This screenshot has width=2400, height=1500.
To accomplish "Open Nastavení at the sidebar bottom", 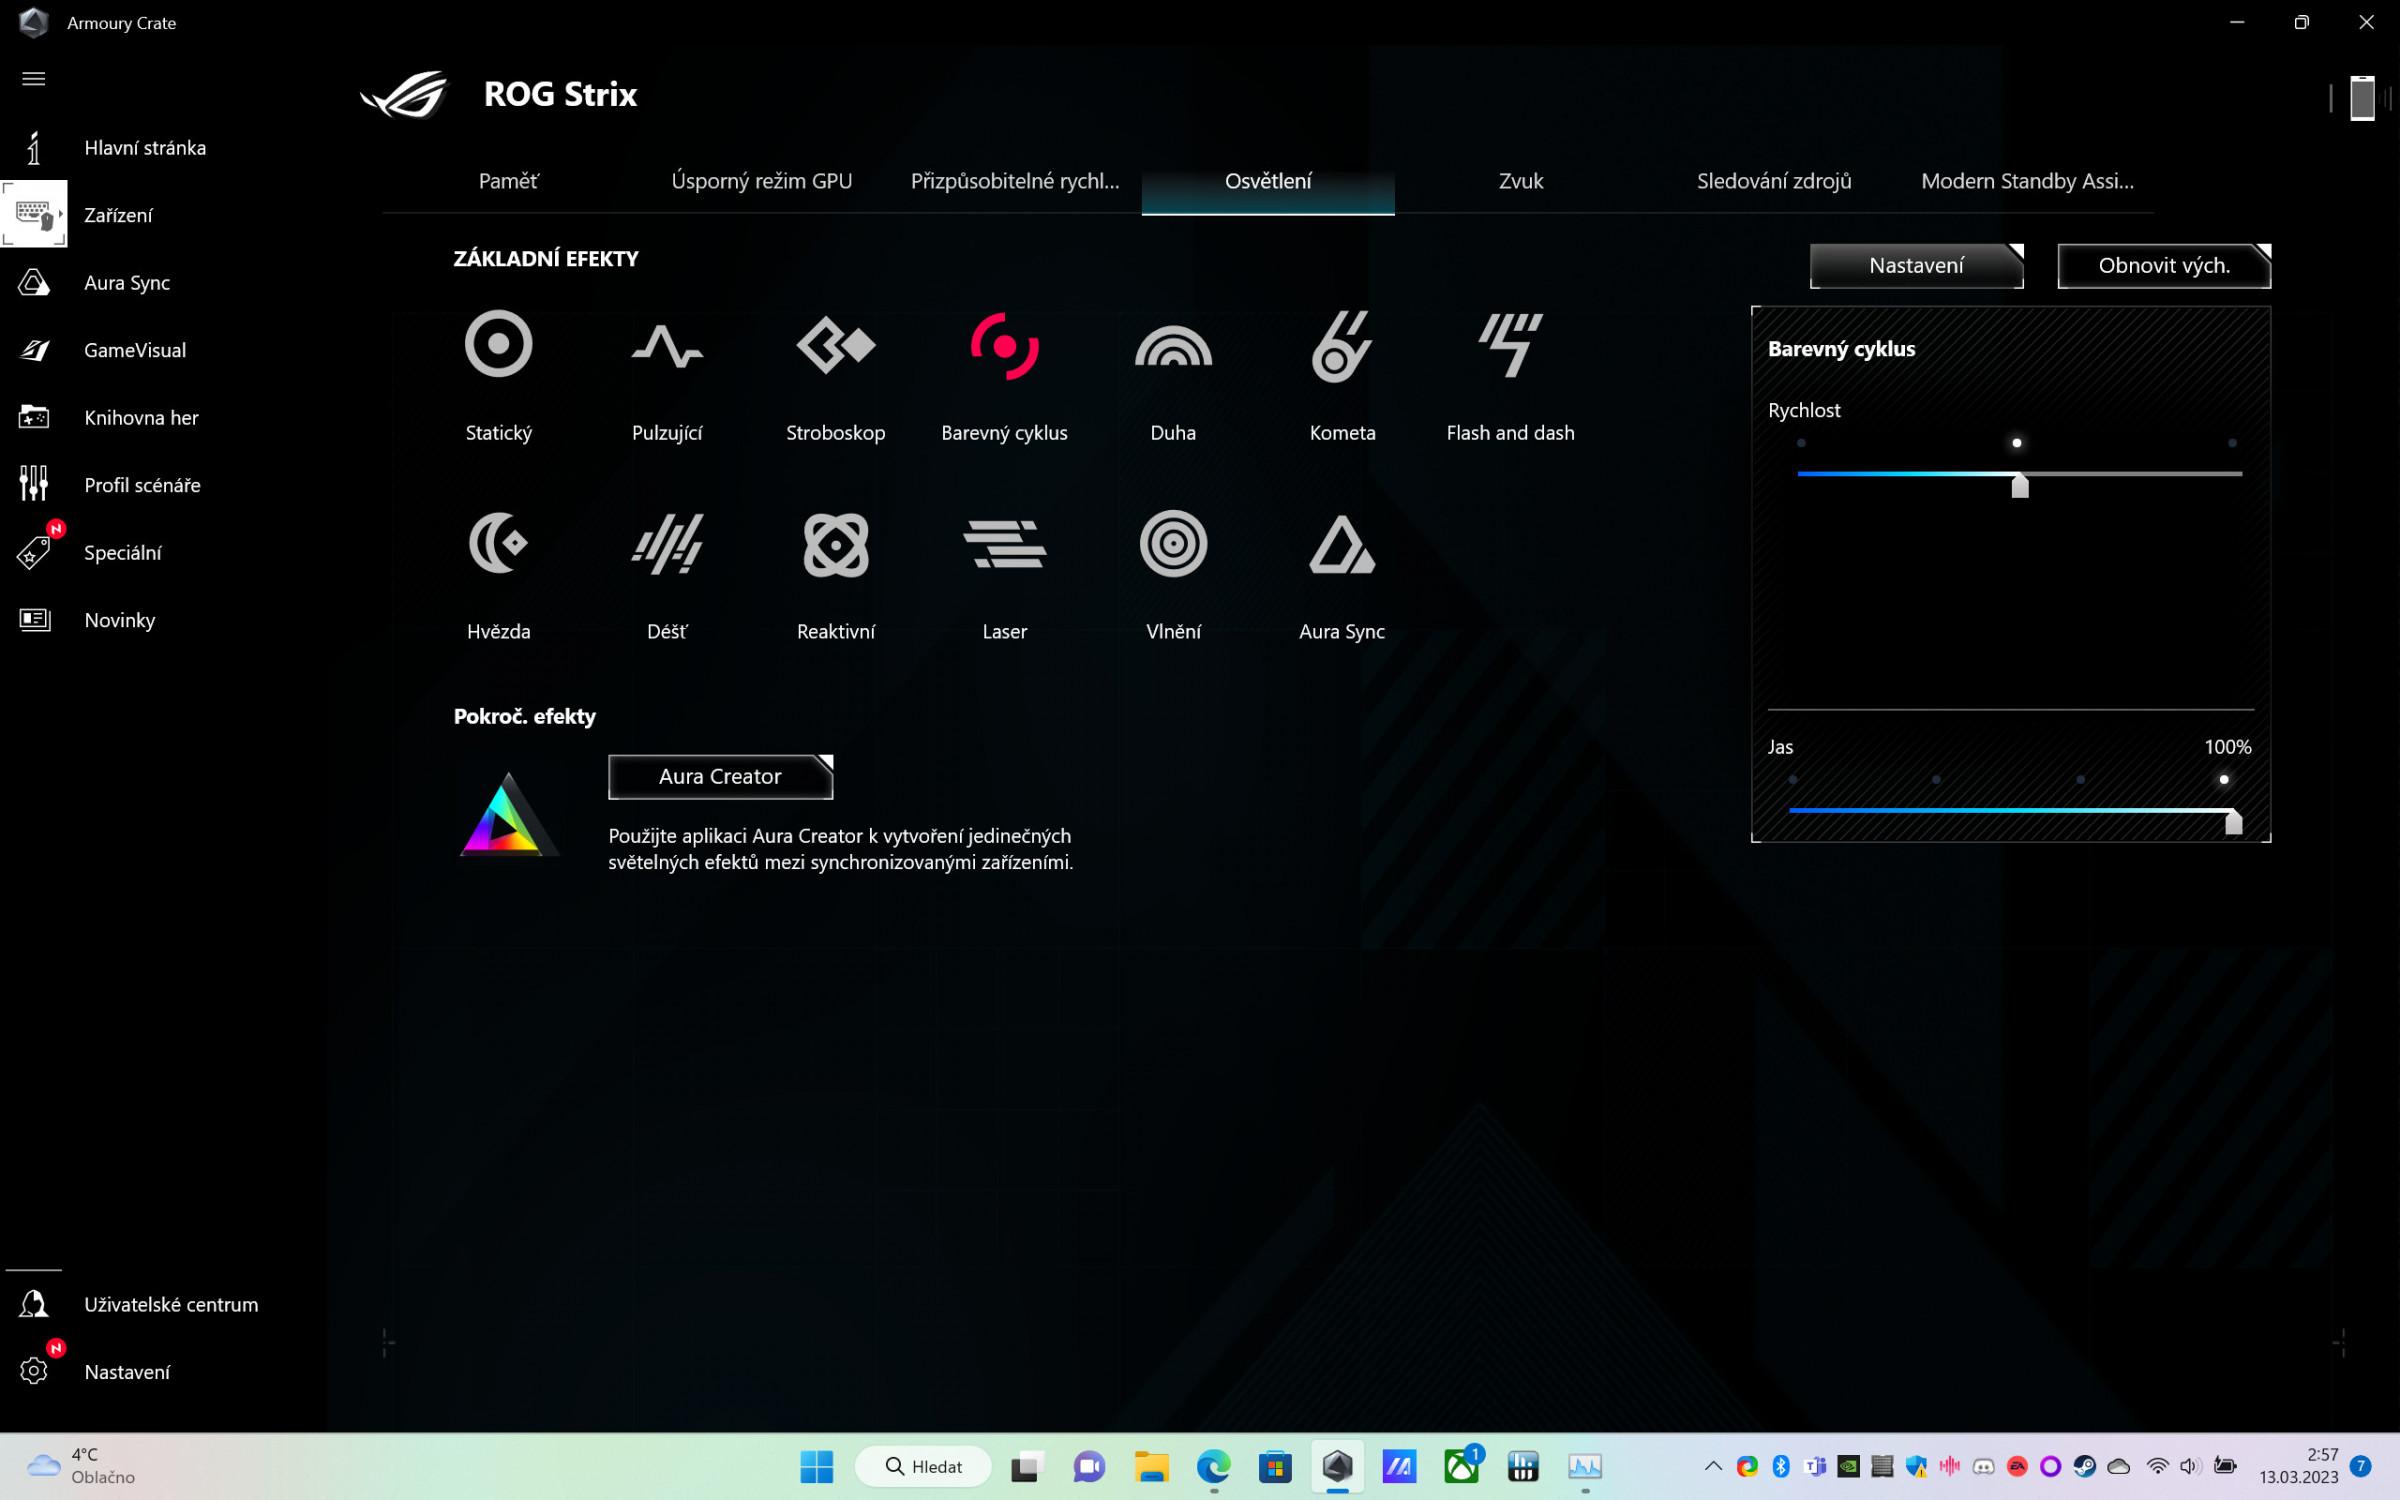I will coord(127,1372).
